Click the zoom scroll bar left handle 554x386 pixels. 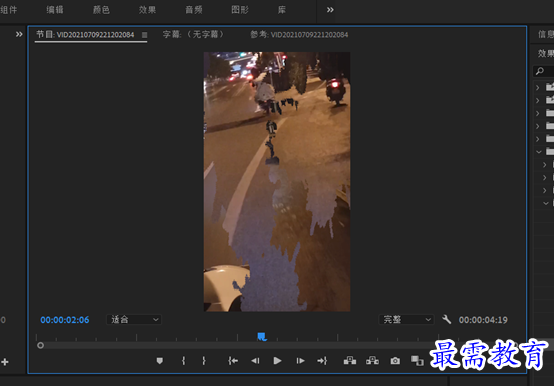[x=40, y=345]
